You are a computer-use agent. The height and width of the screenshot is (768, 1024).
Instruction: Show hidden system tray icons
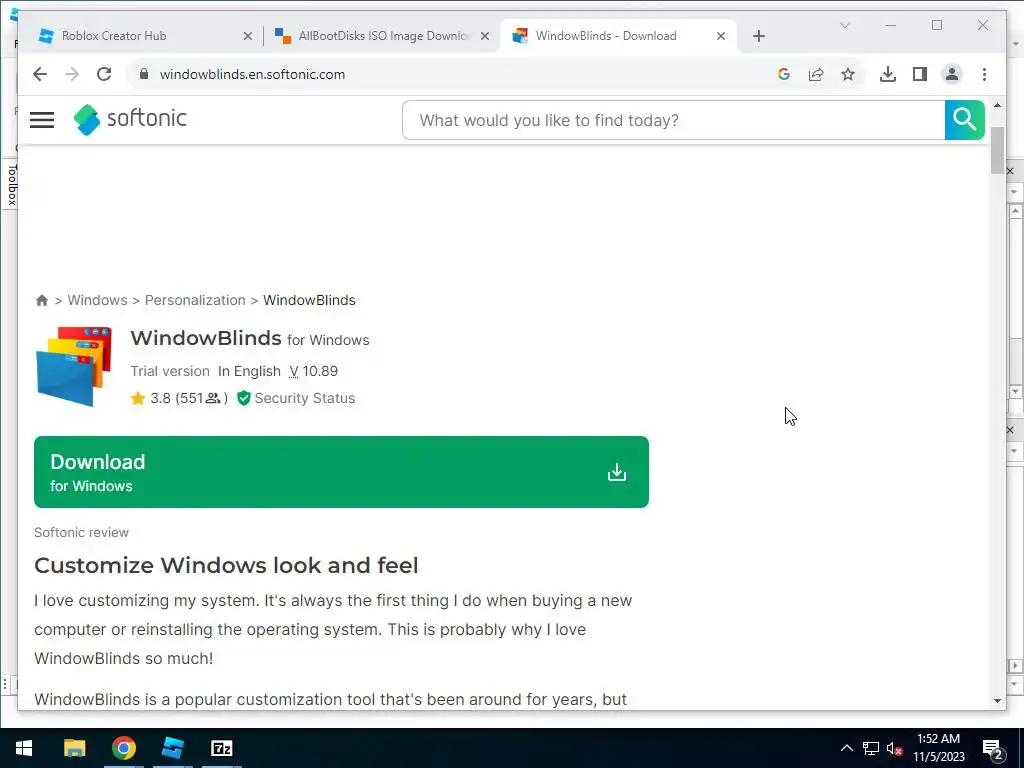coord(846,748)
